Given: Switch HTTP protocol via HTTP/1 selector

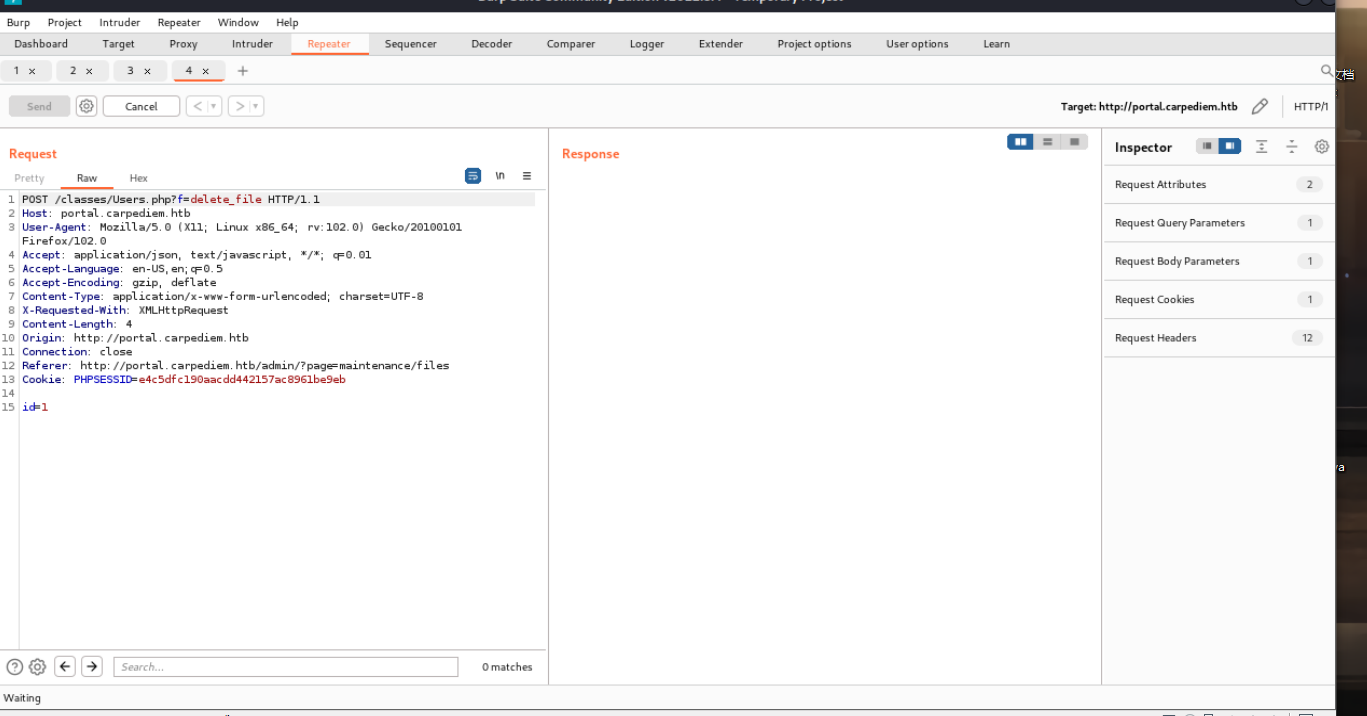Looking at the screenshot, I should point(1311,106).
